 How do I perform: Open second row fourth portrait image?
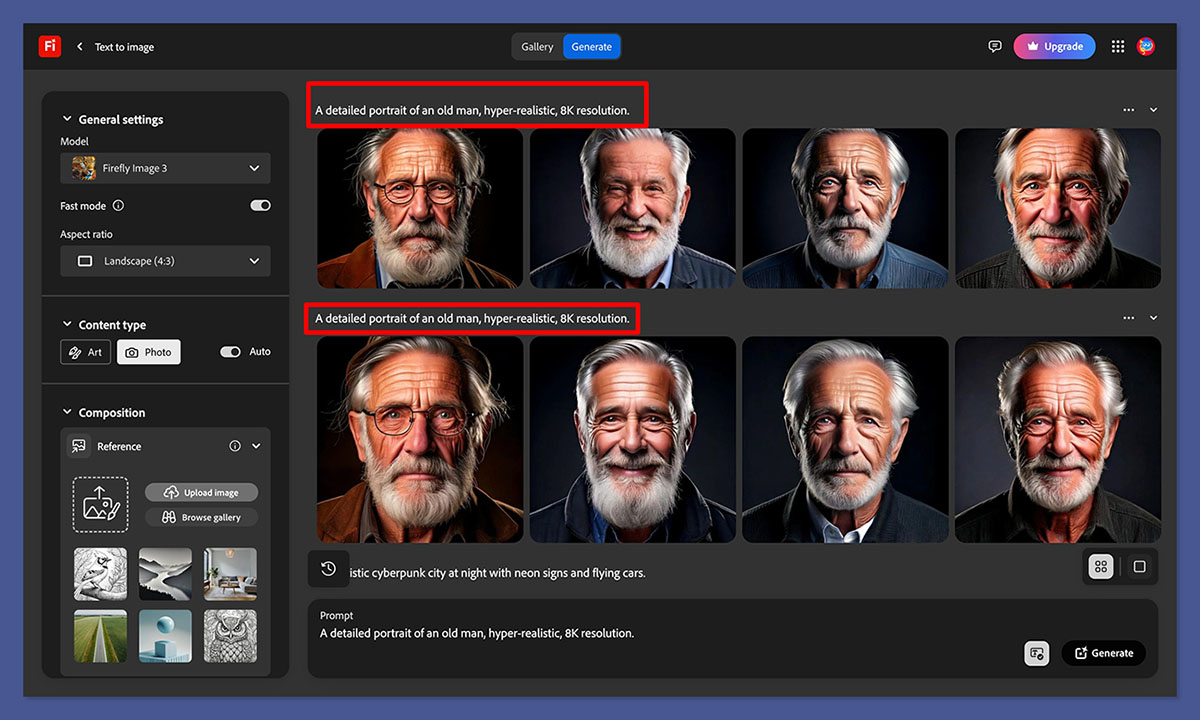[x=1058, y=440]
